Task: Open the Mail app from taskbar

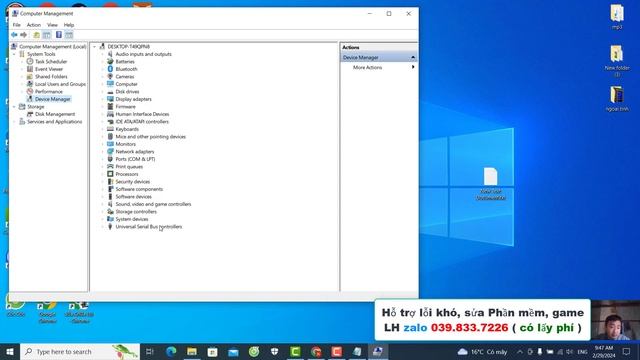Action: [x=233, y=351]
